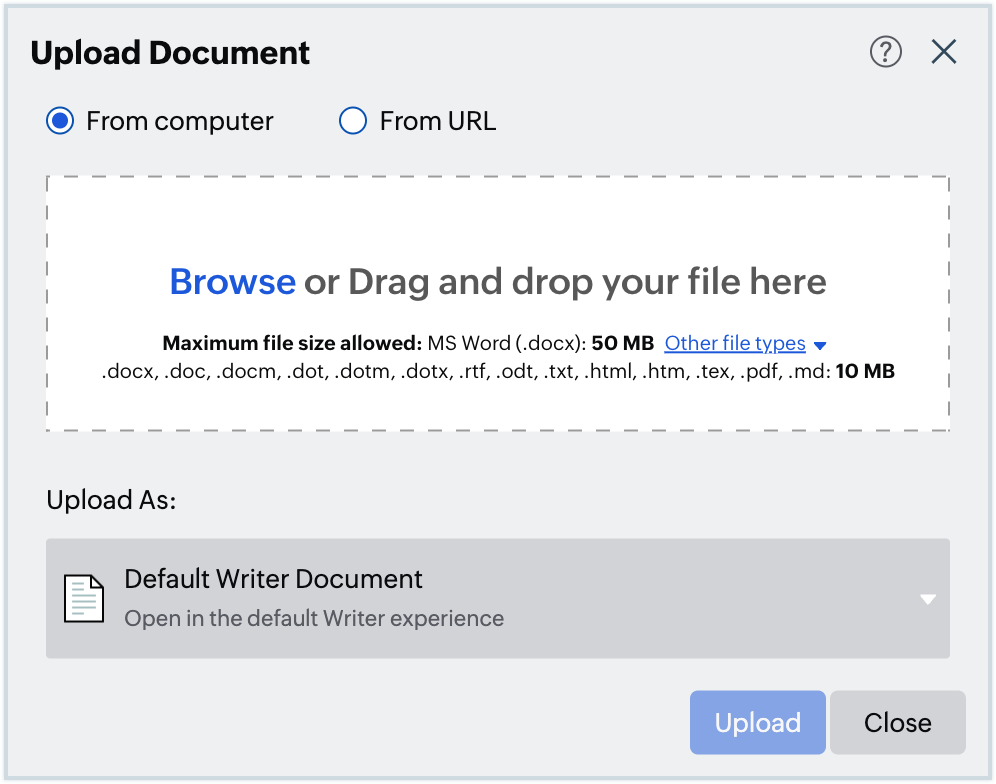Click the page icon beside Default Writer Document
The height and width of the screenshot is (784, 996).
tap(85, 597)
